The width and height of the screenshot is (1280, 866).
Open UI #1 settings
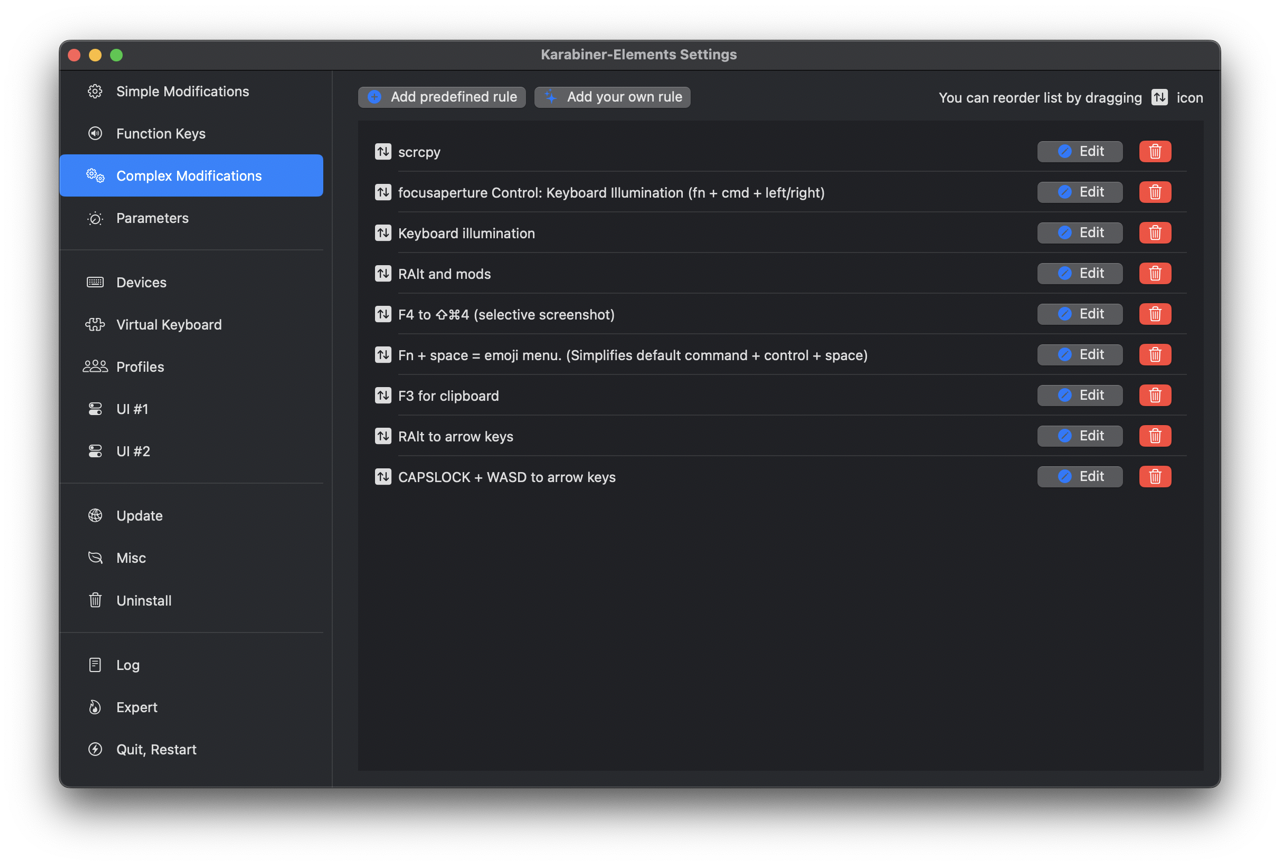(191, 409)
